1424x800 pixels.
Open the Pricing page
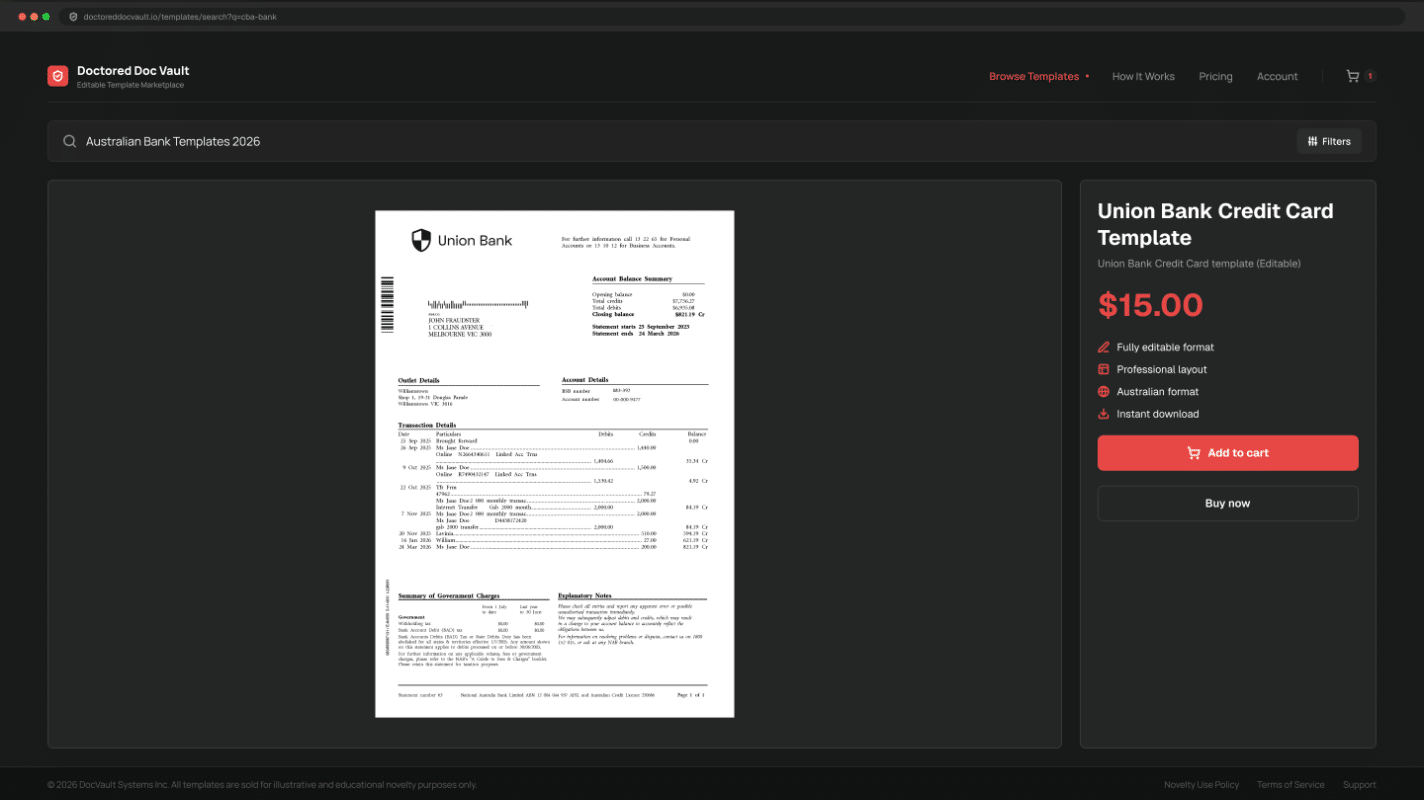pos(1216,76)
